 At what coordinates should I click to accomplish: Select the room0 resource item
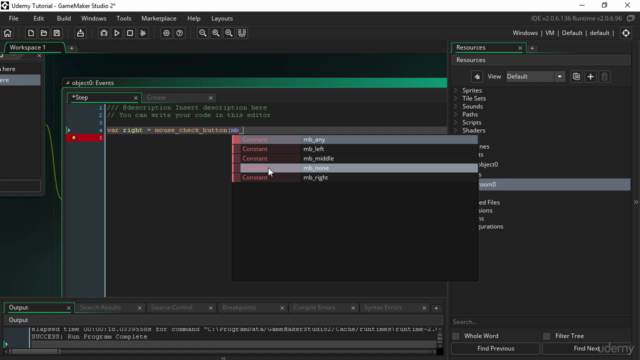click(x=554, y=184)
